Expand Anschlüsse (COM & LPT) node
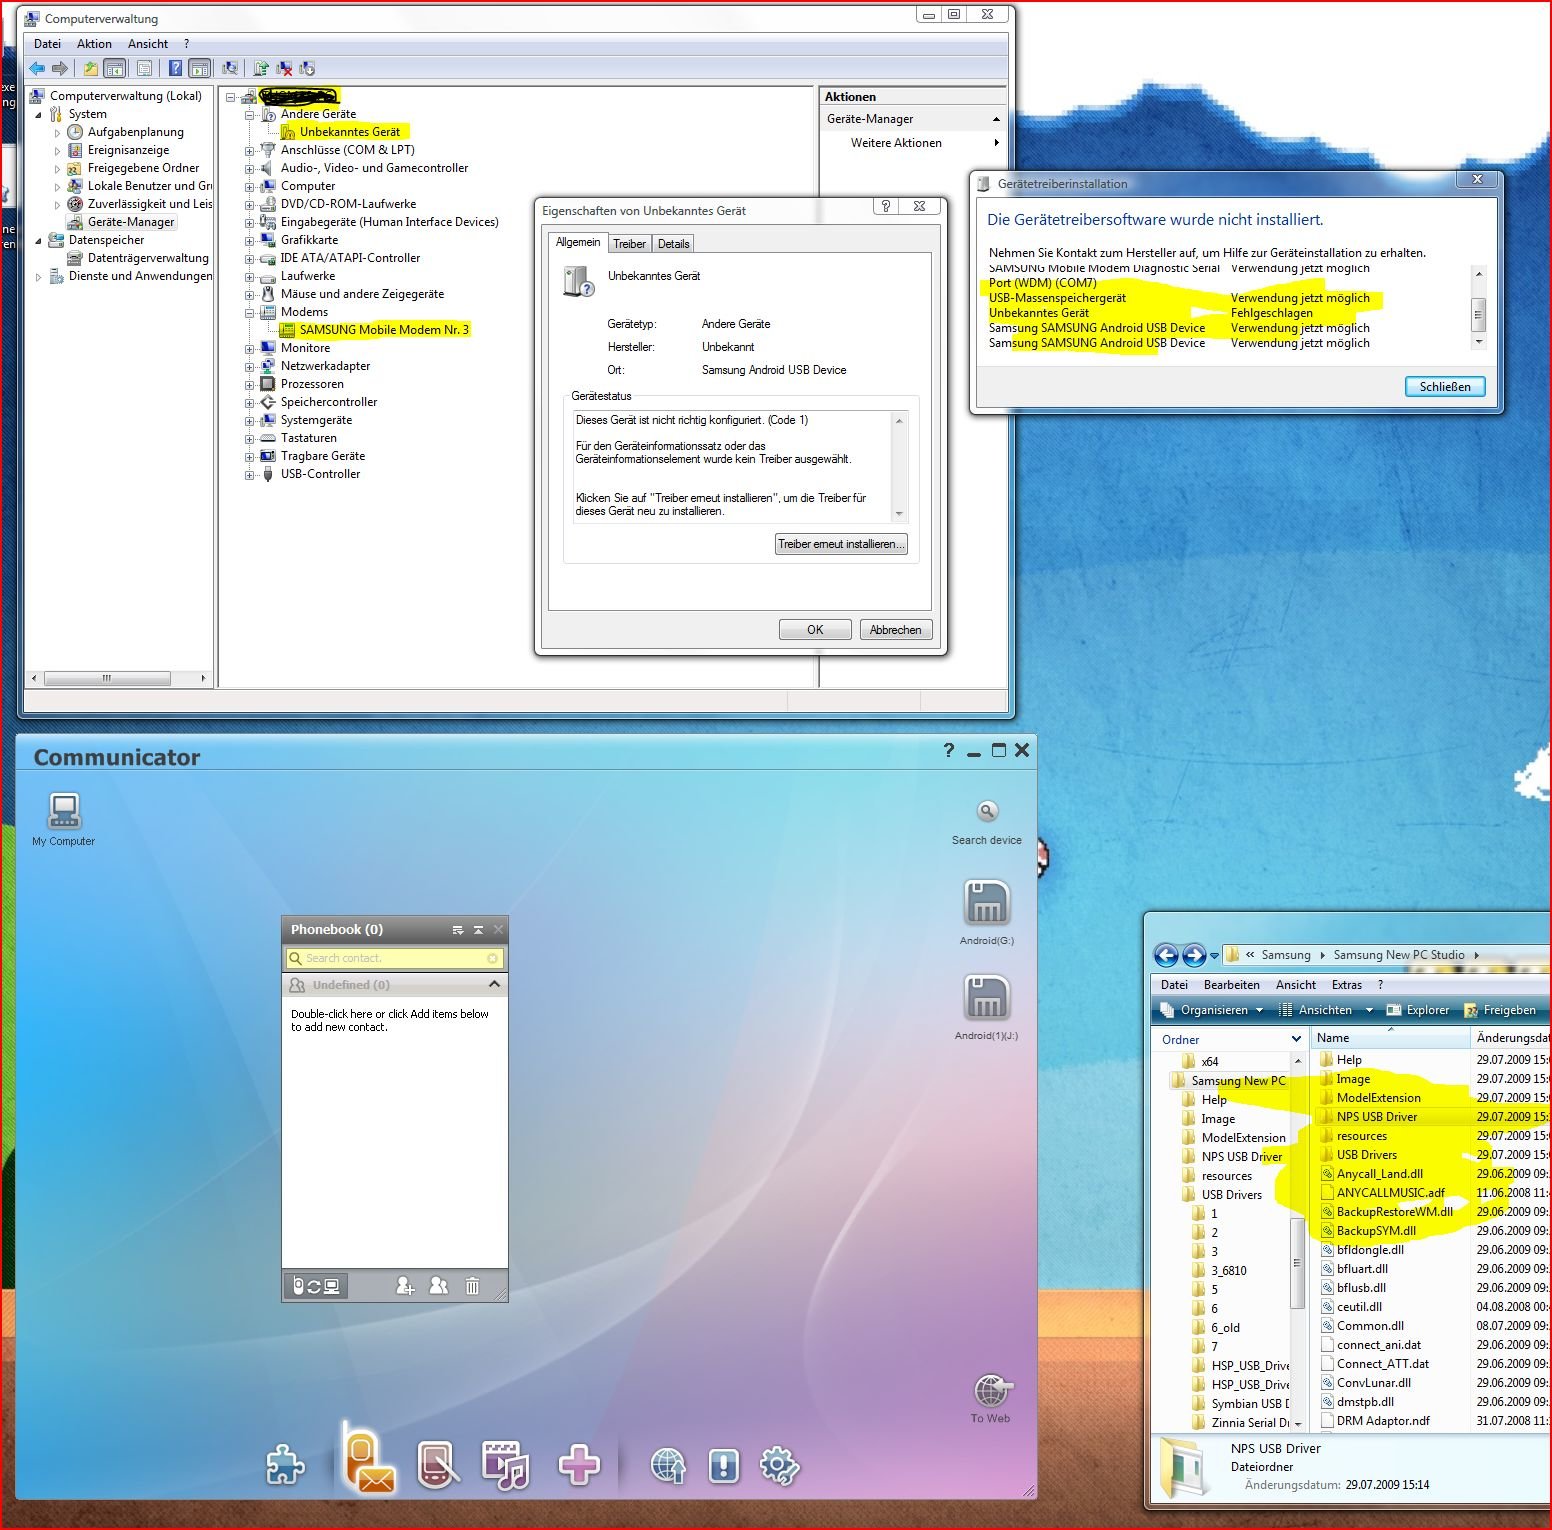 250,151
